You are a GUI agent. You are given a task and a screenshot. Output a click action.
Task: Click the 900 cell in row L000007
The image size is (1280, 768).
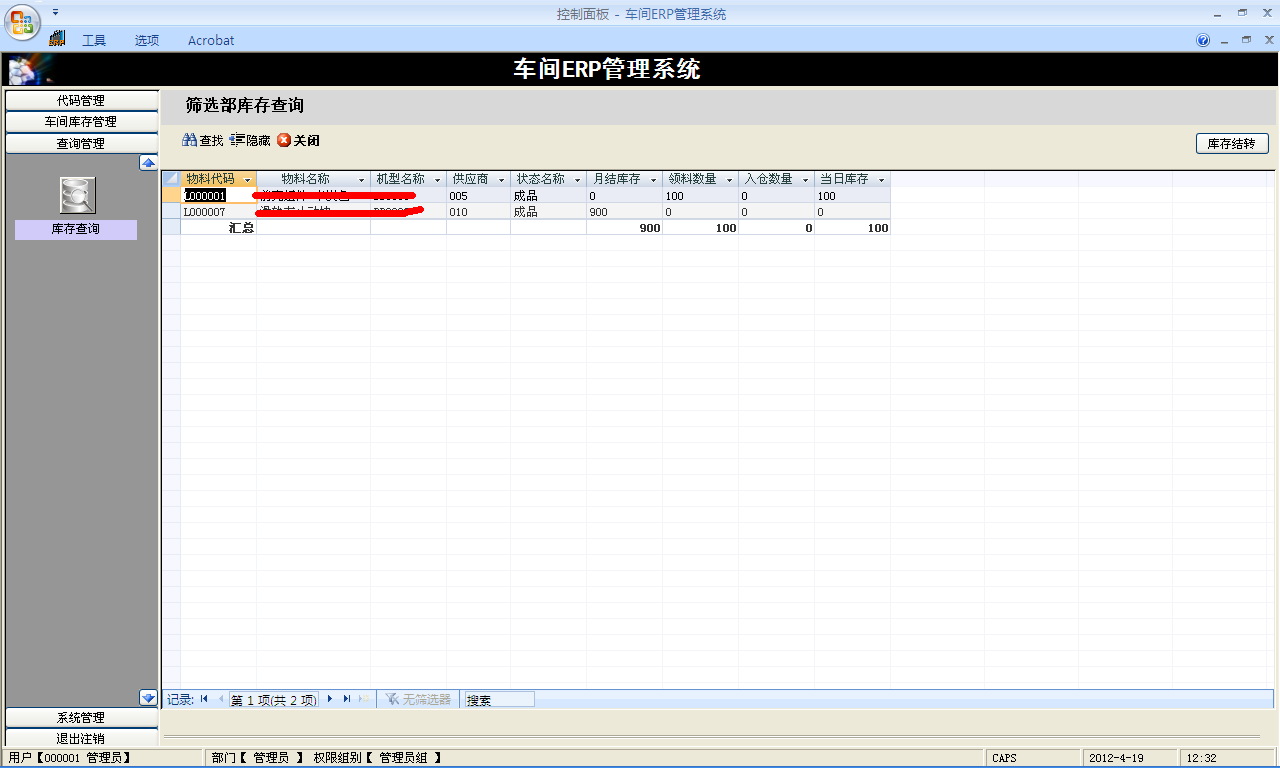[x=624, y=212]
